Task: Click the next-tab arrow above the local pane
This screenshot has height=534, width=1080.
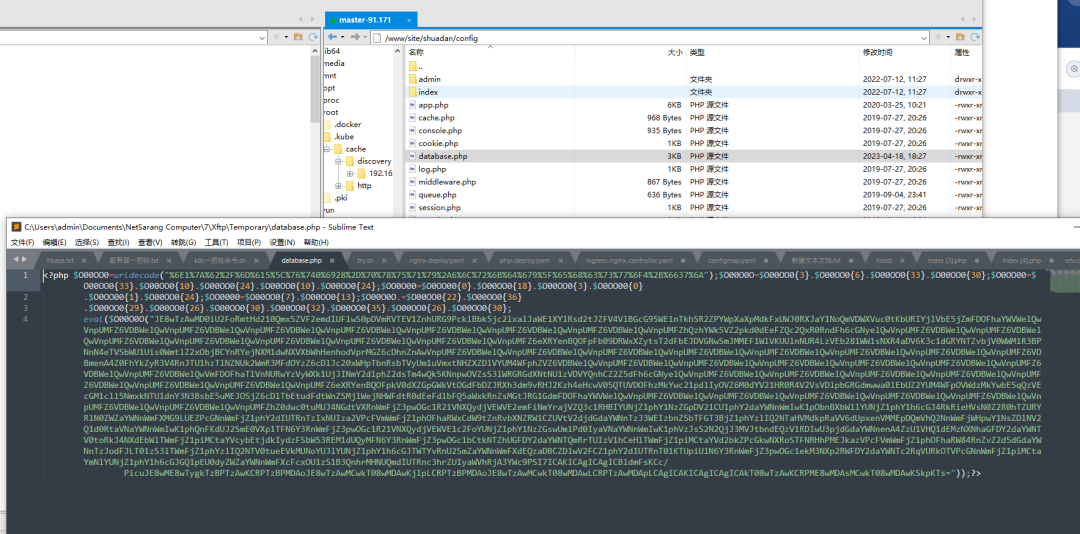Action: tap(313, 19)
